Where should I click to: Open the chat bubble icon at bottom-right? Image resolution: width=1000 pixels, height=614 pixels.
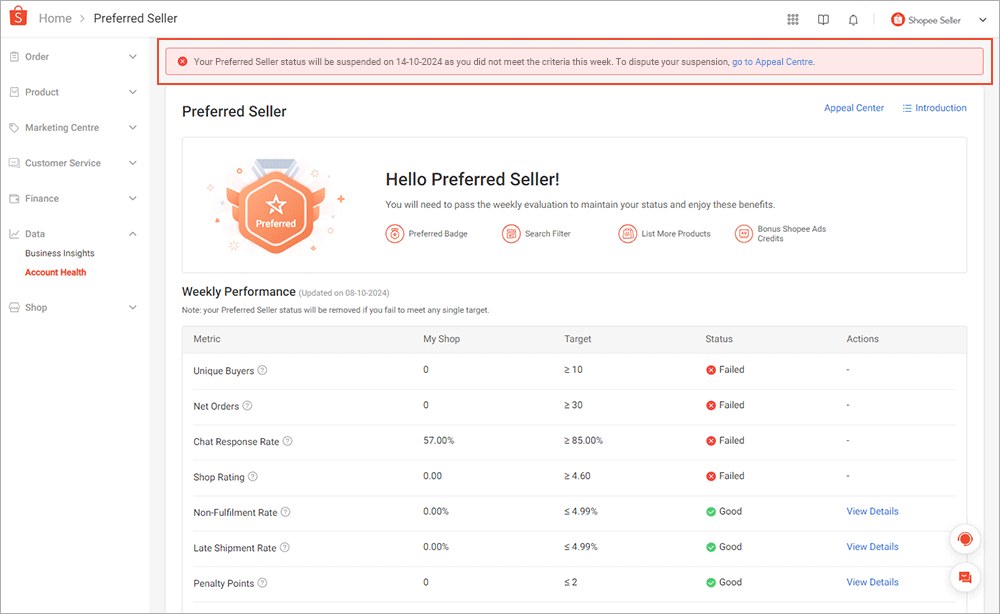click(x=964, y=577)
